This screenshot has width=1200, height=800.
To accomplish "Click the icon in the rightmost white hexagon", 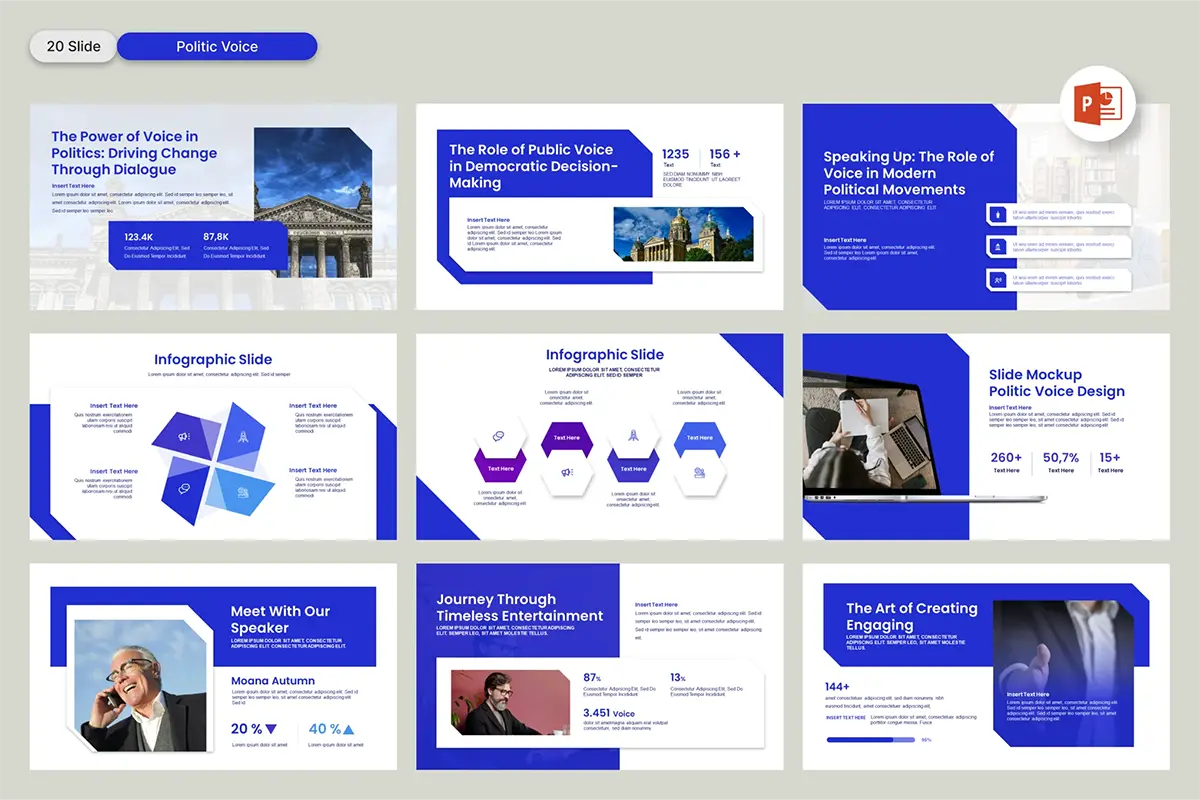I will pyautogui.click(x=700, y=472).
